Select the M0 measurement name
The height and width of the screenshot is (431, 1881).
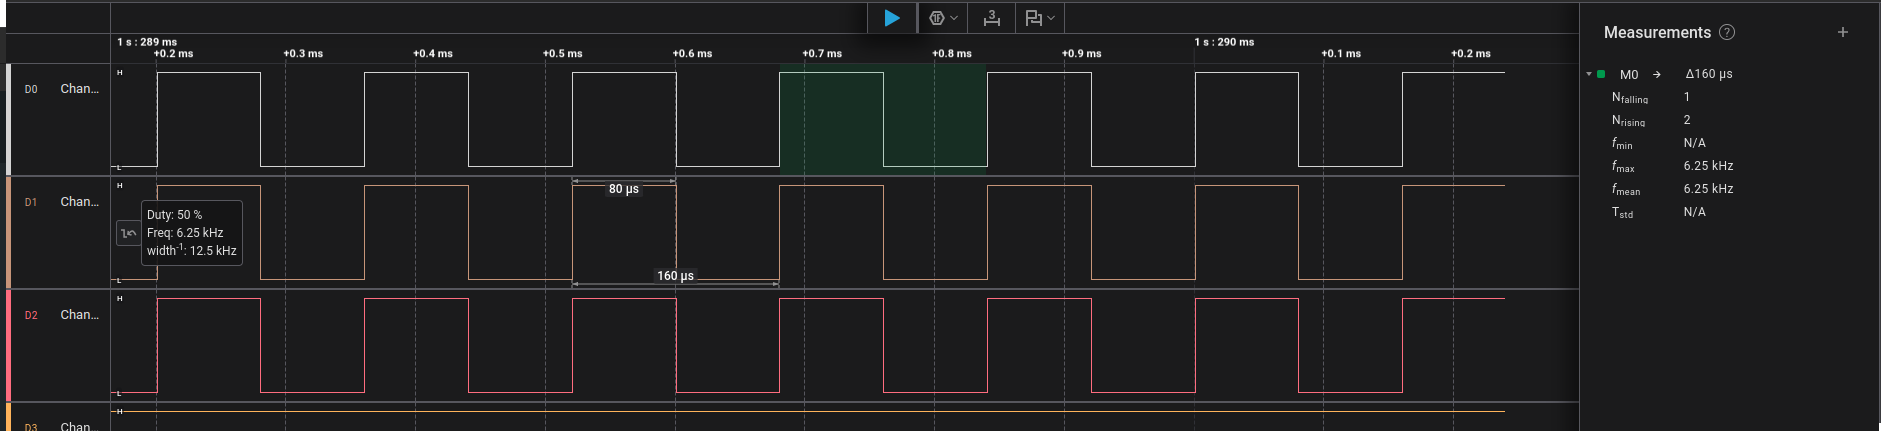pos(1629,74)
